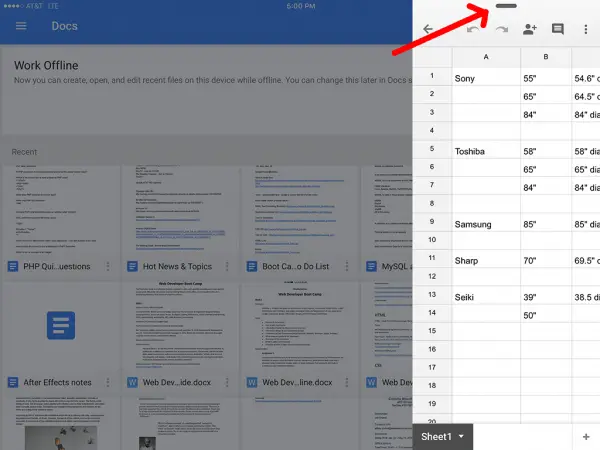This screenshot has height=450, width=600.
Task: Select row 5 header
Action: pyautogui.click(x=432, y=149)
